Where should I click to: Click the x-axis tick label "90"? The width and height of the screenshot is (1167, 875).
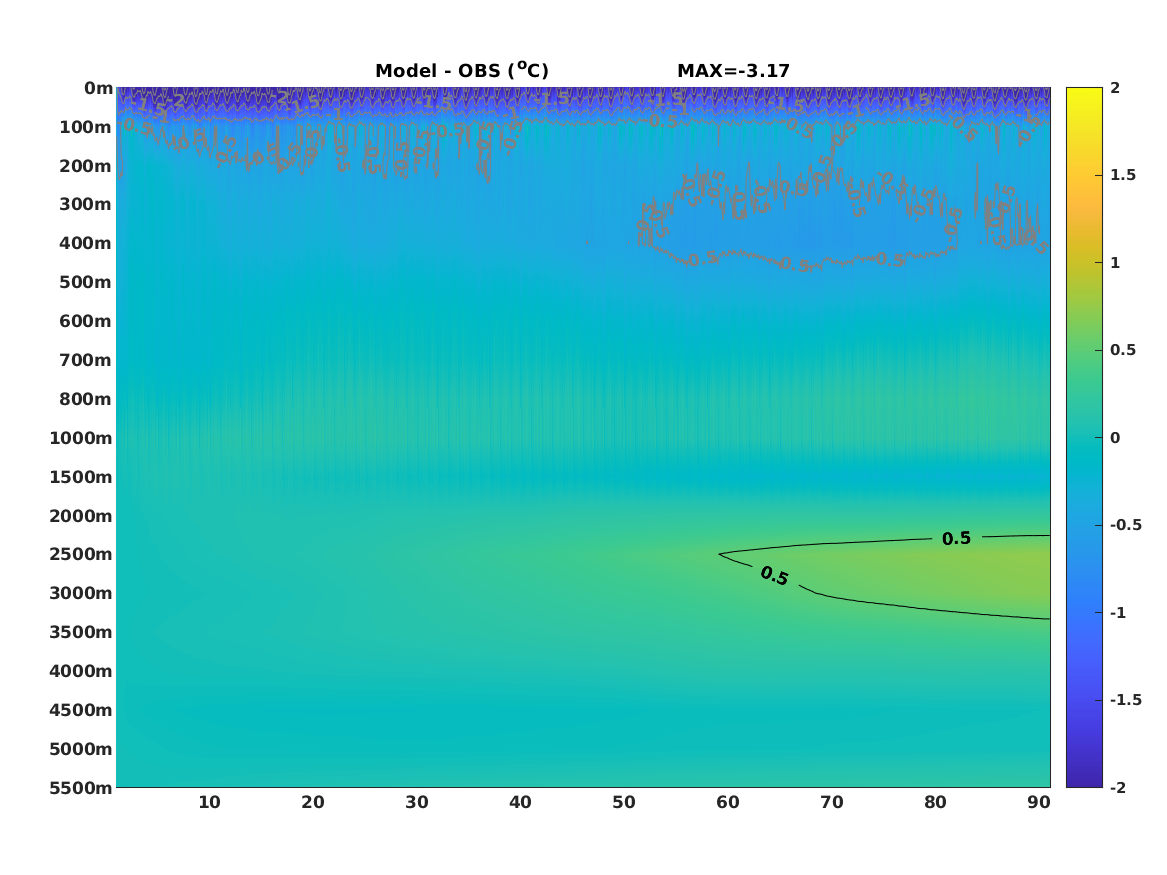tap(1039, 803)
